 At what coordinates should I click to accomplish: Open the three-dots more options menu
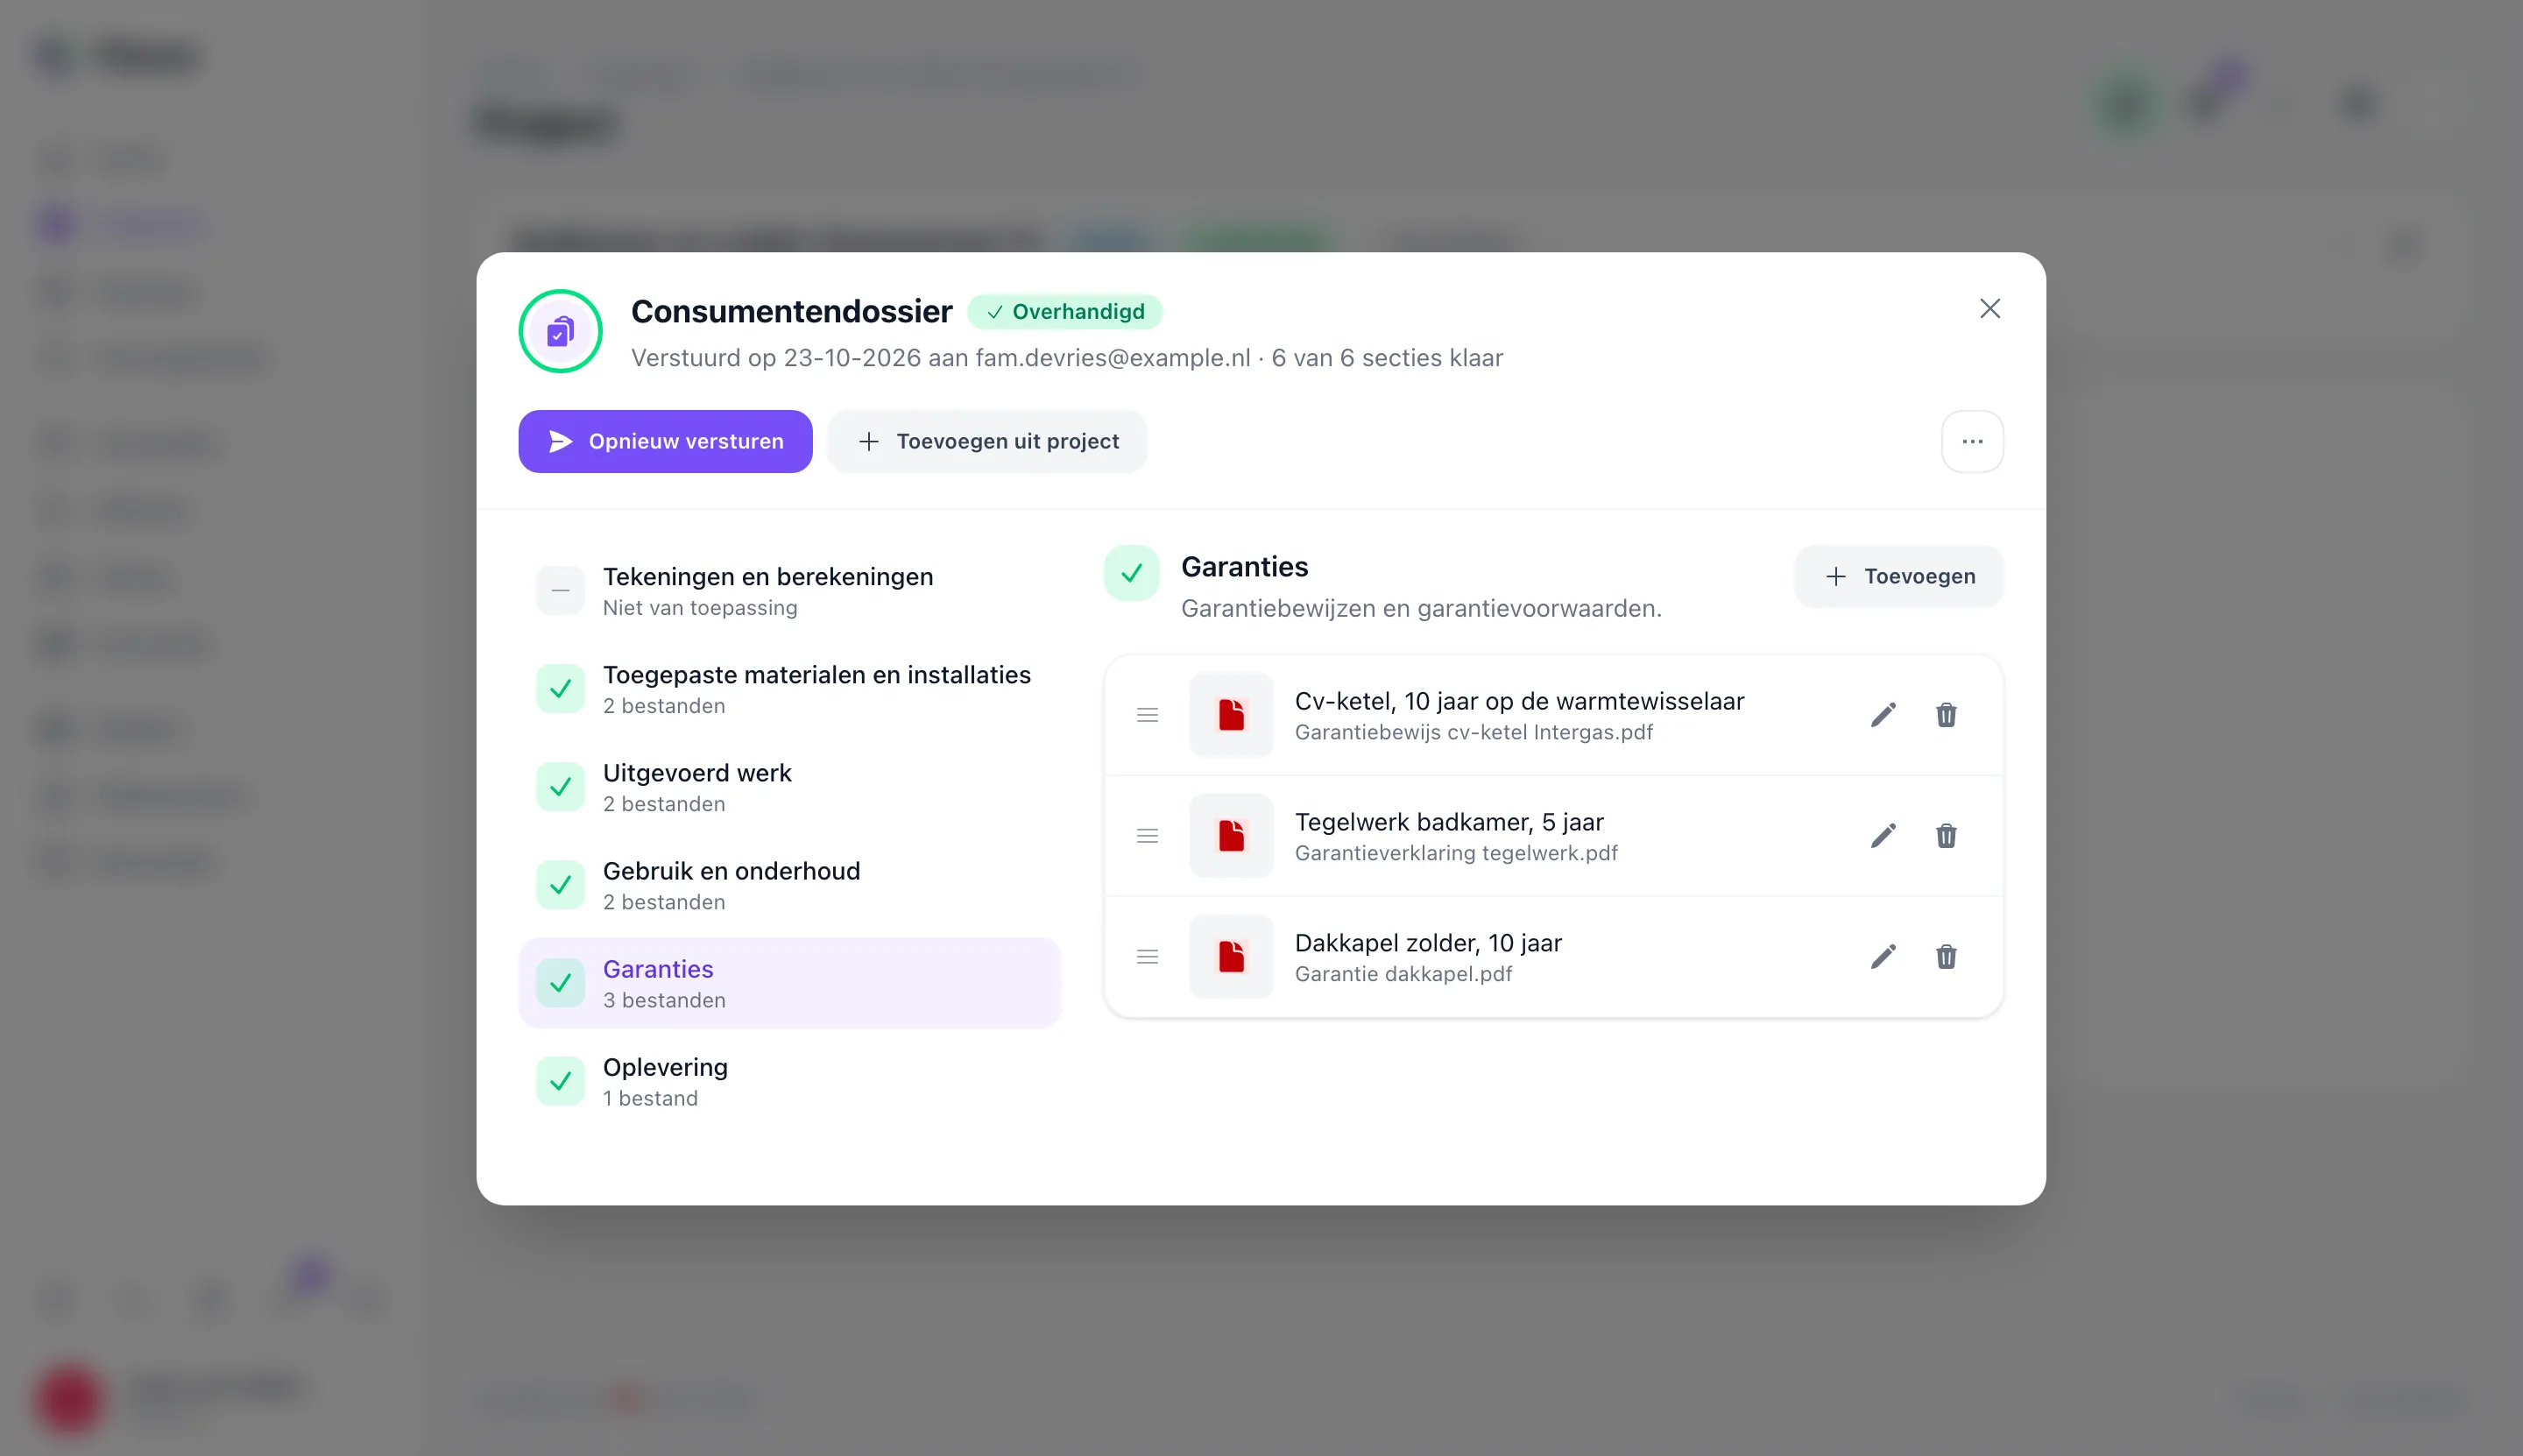coord(1972,441)
